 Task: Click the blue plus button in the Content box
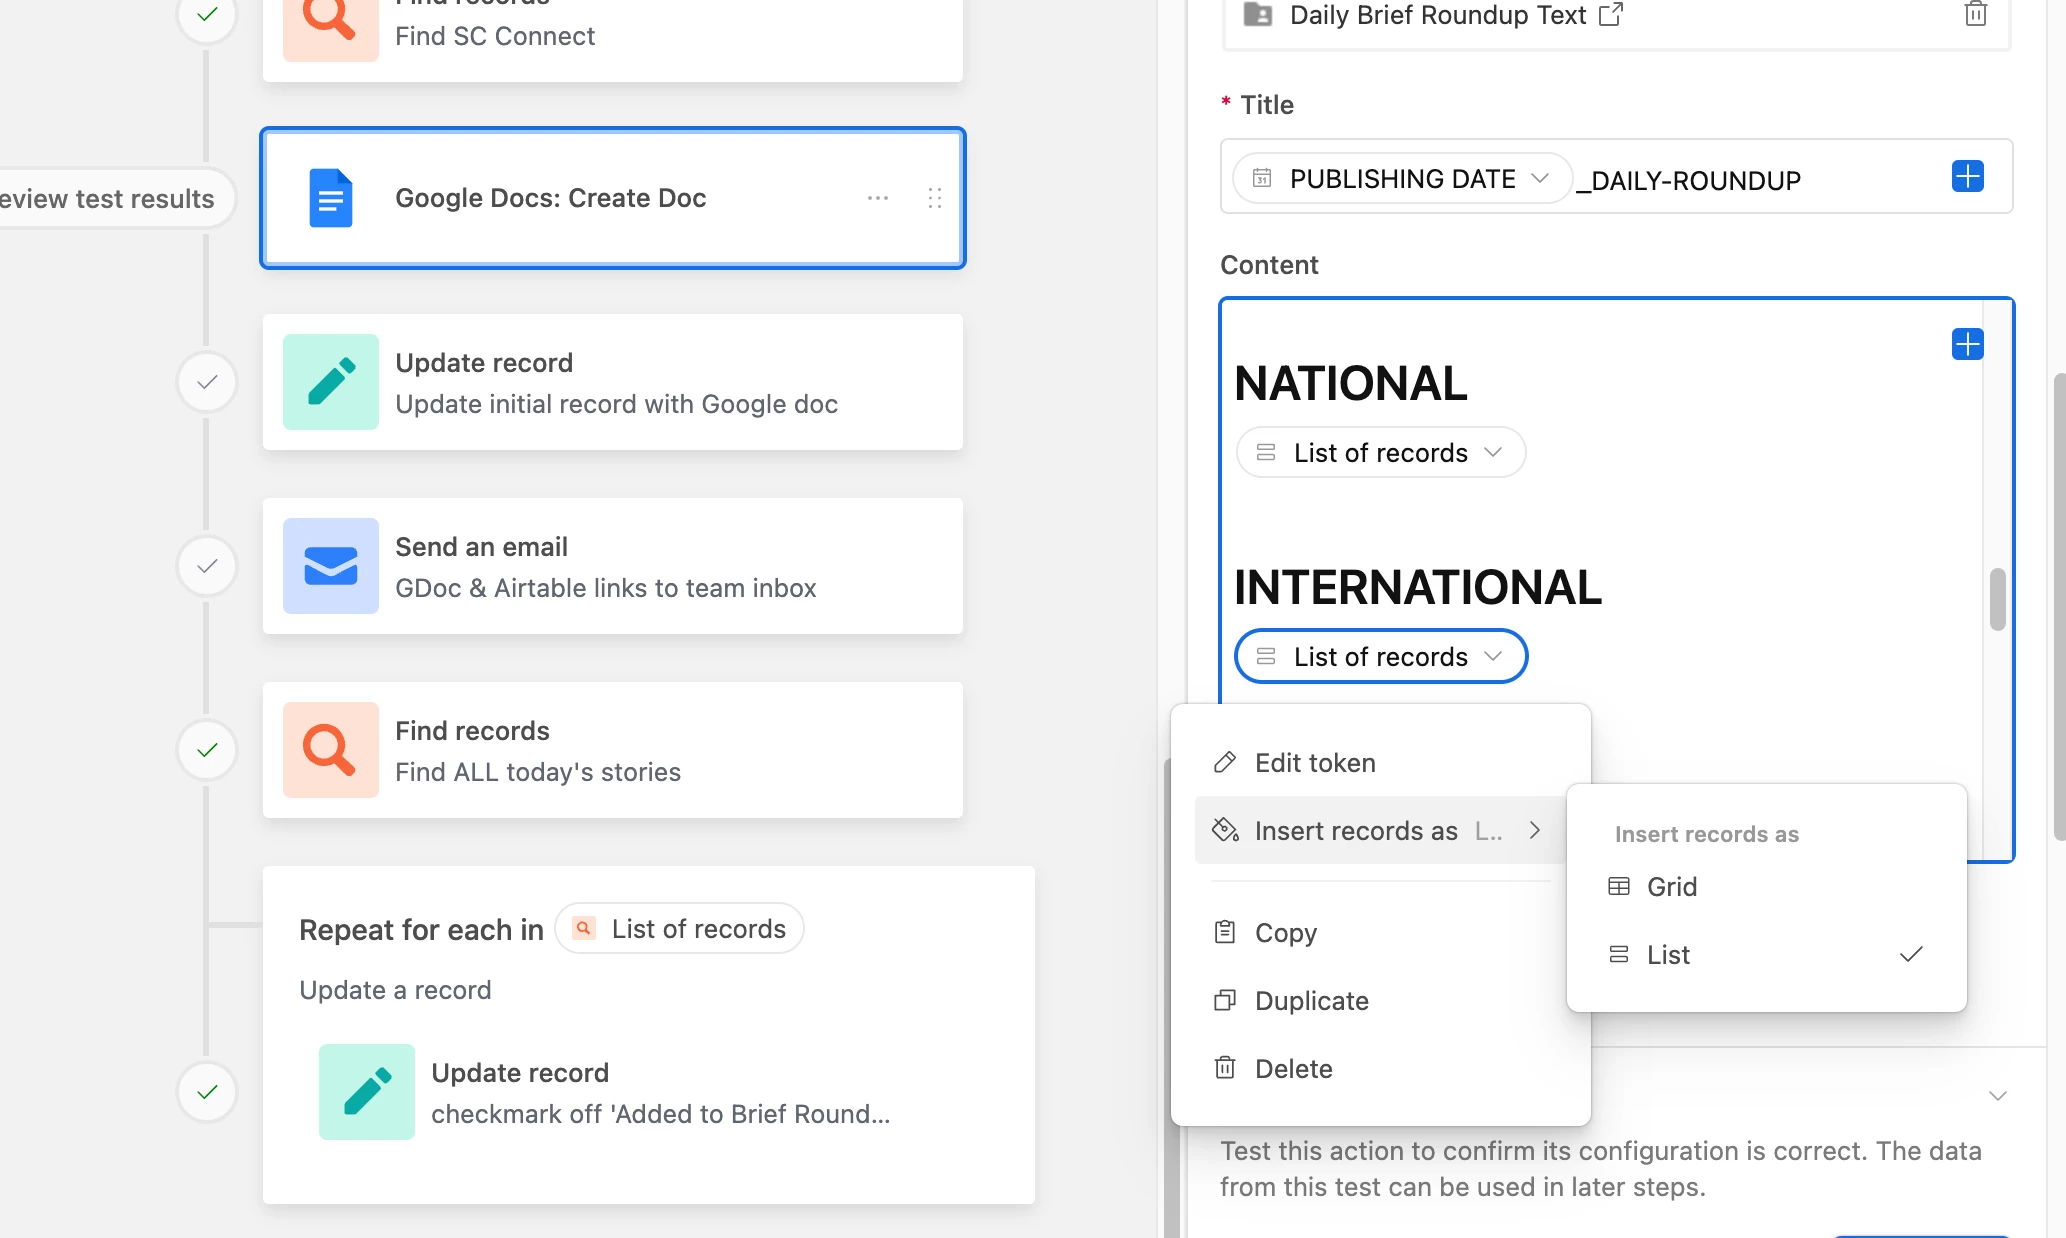coord(1967,345)
